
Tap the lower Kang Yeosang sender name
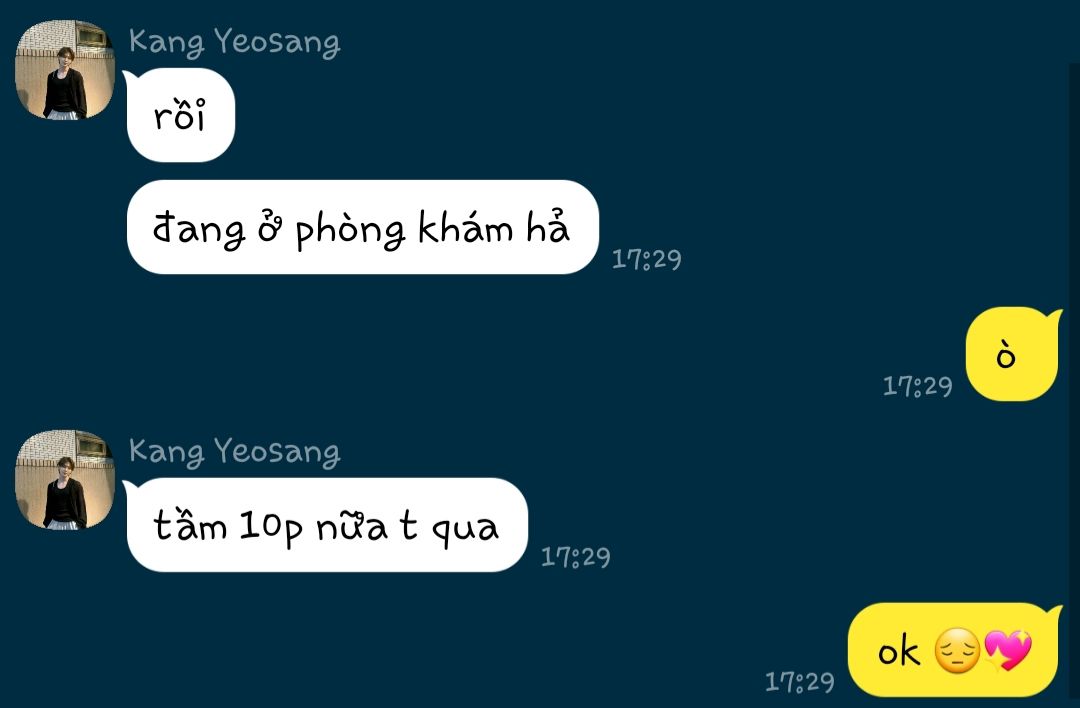[x=234, y=452]
